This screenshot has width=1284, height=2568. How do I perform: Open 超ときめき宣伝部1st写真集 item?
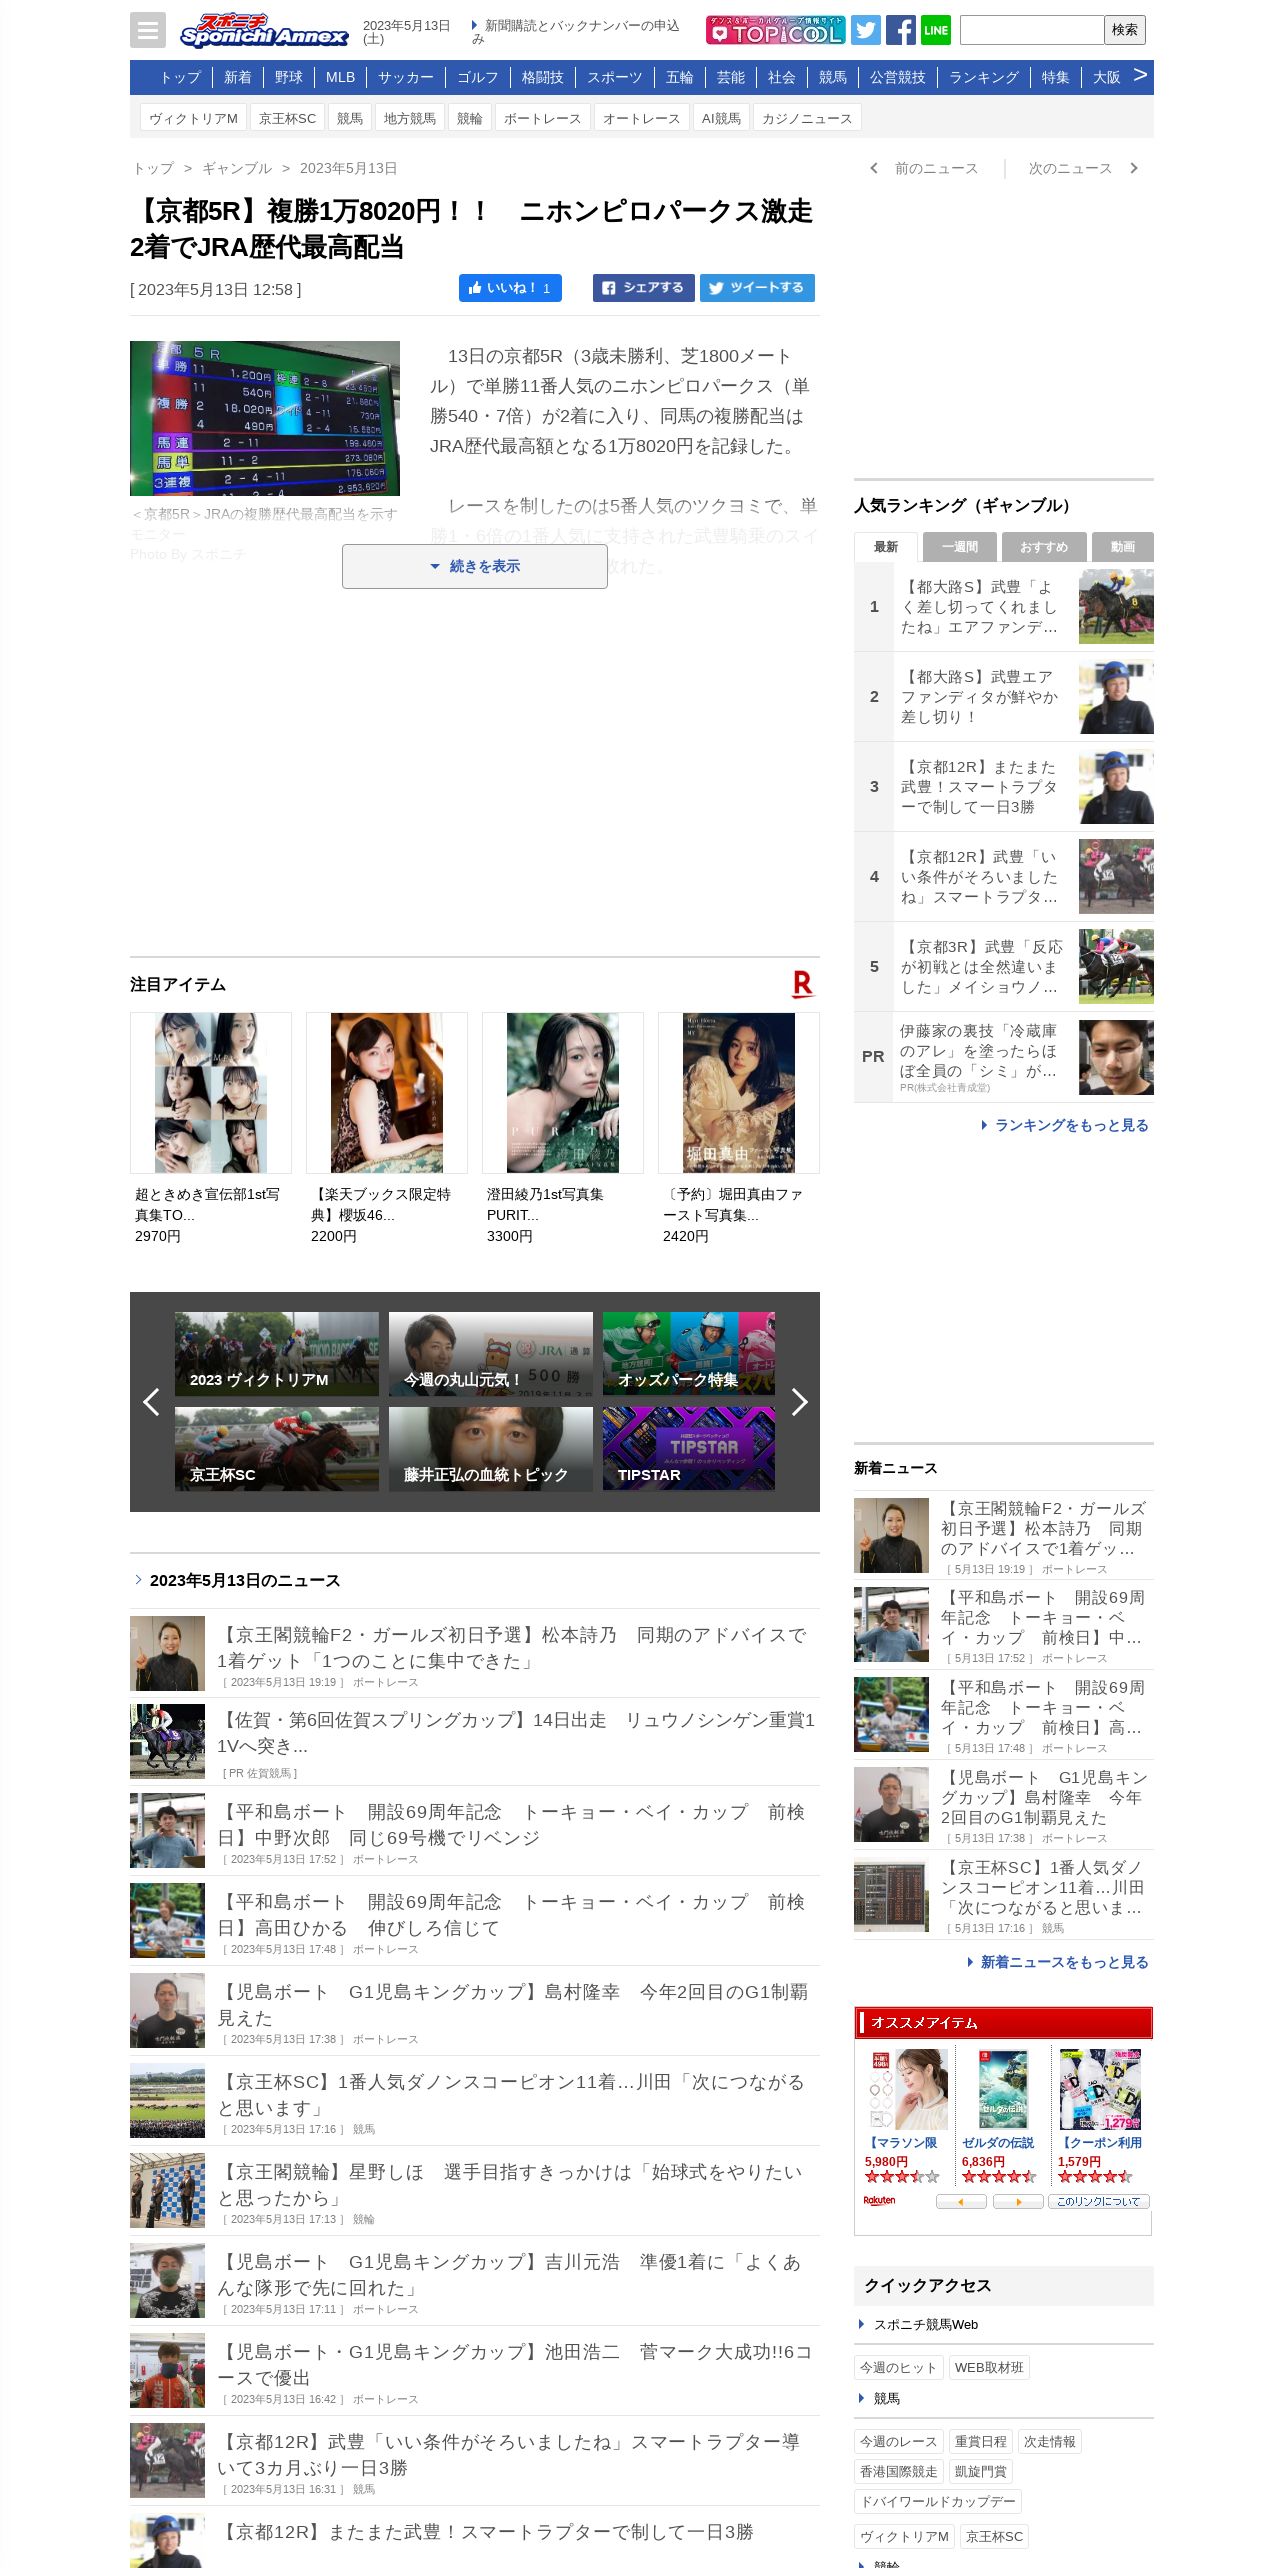pos(211,1129)
